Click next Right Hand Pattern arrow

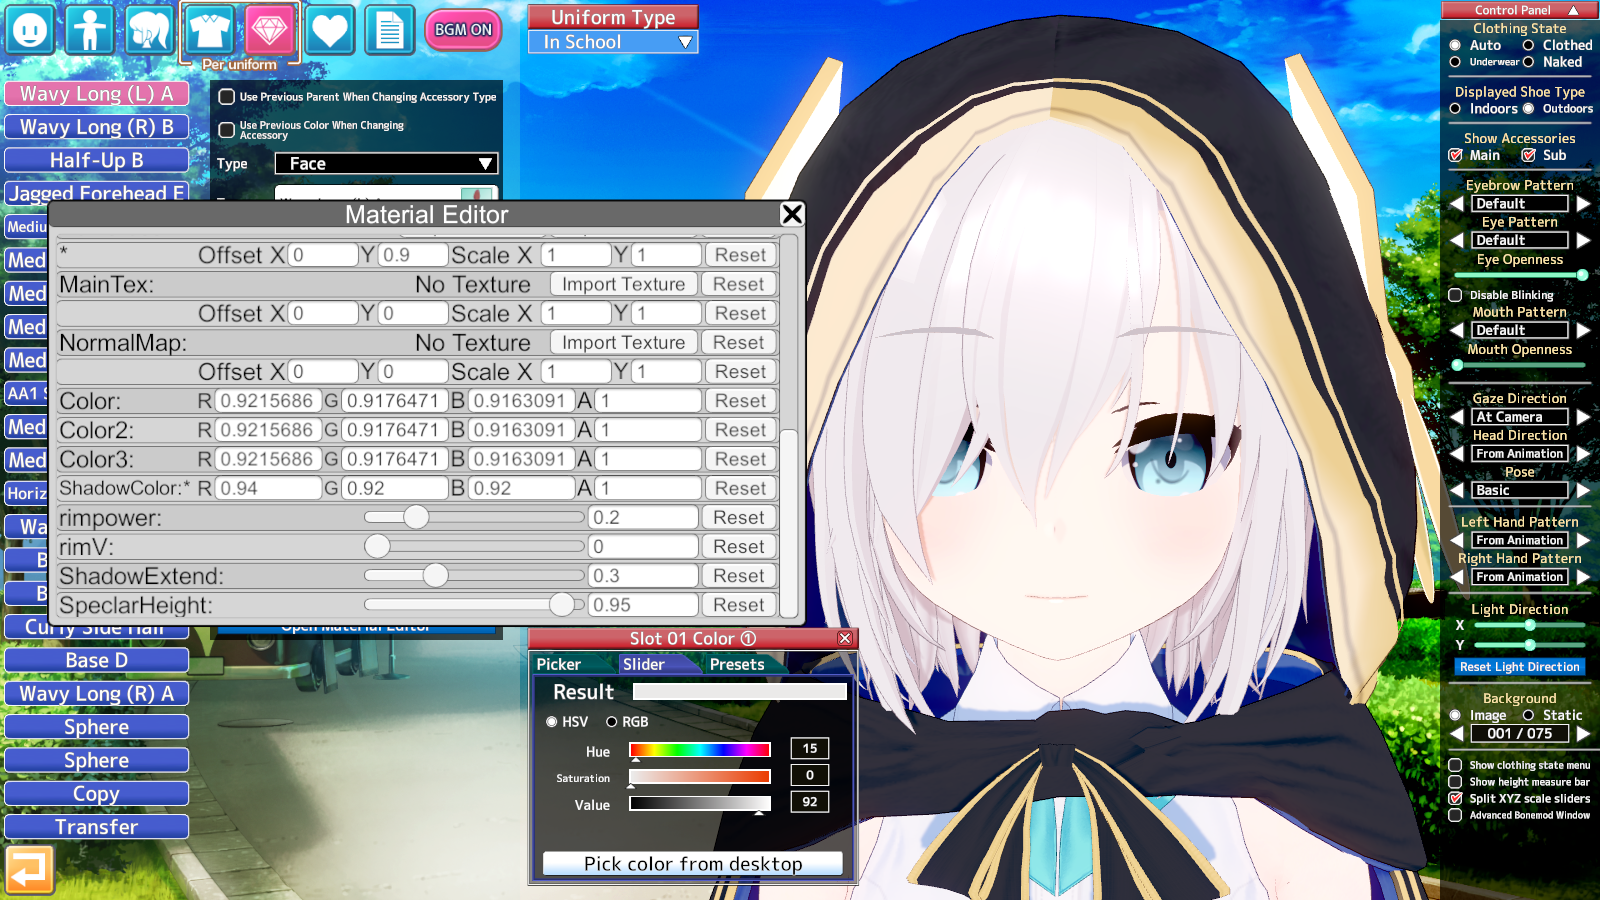pos(1583,578)
